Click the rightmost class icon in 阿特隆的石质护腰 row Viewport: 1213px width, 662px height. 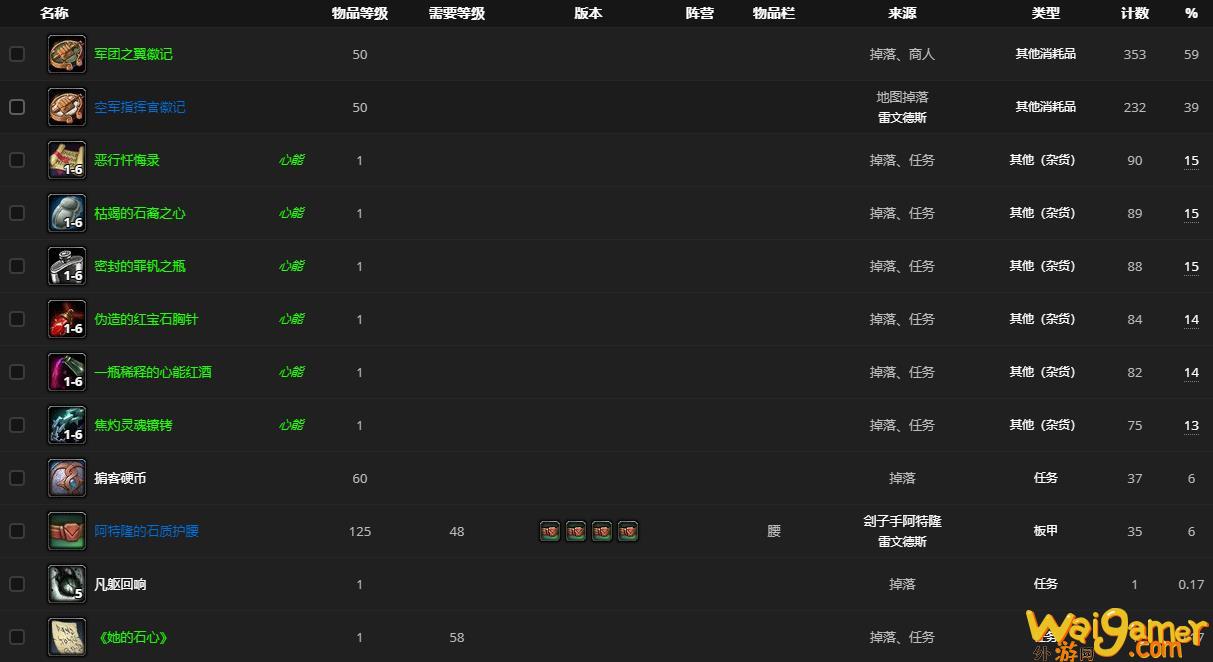click(x=628, y=531)
